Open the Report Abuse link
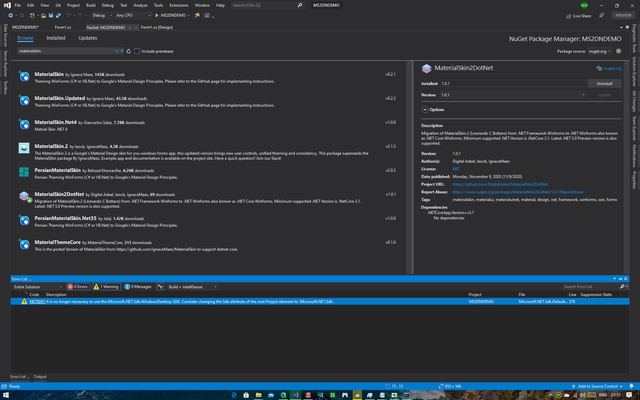This screenshot has height=400, width=640. (x=518, y=192)
